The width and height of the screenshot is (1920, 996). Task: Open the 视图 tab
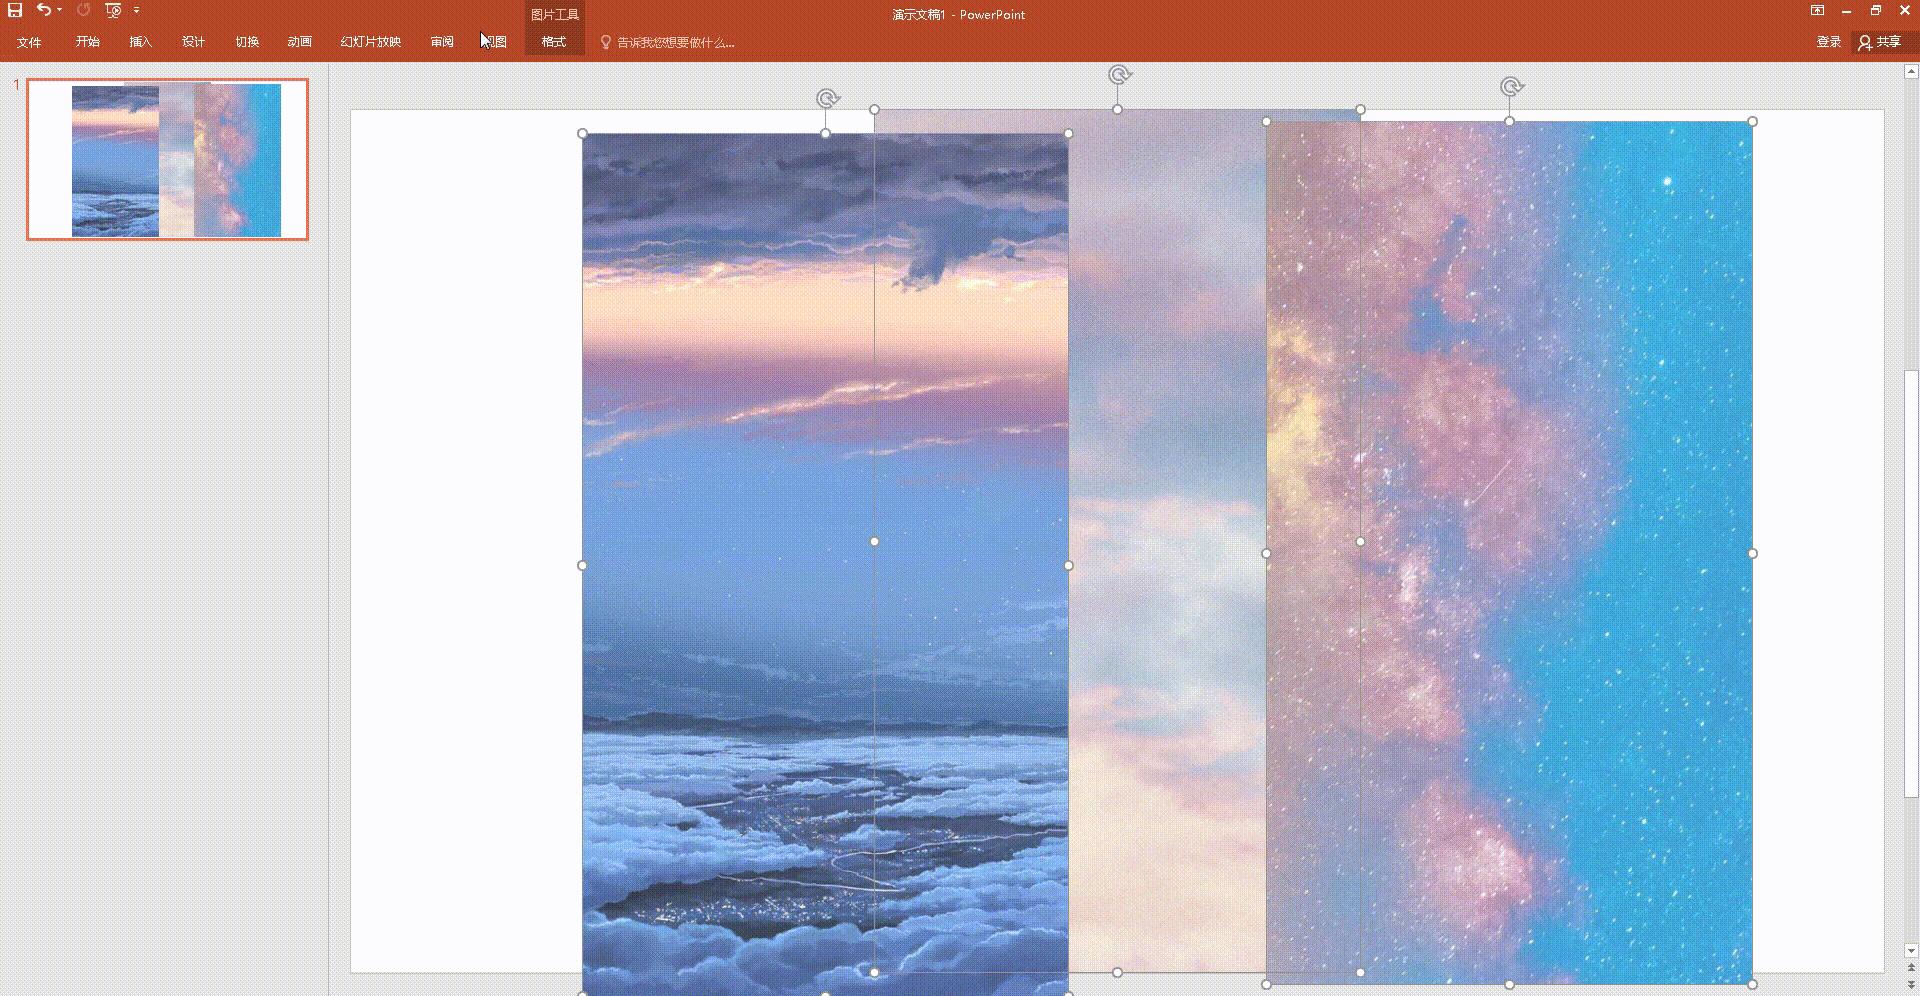tap(495, 42)
